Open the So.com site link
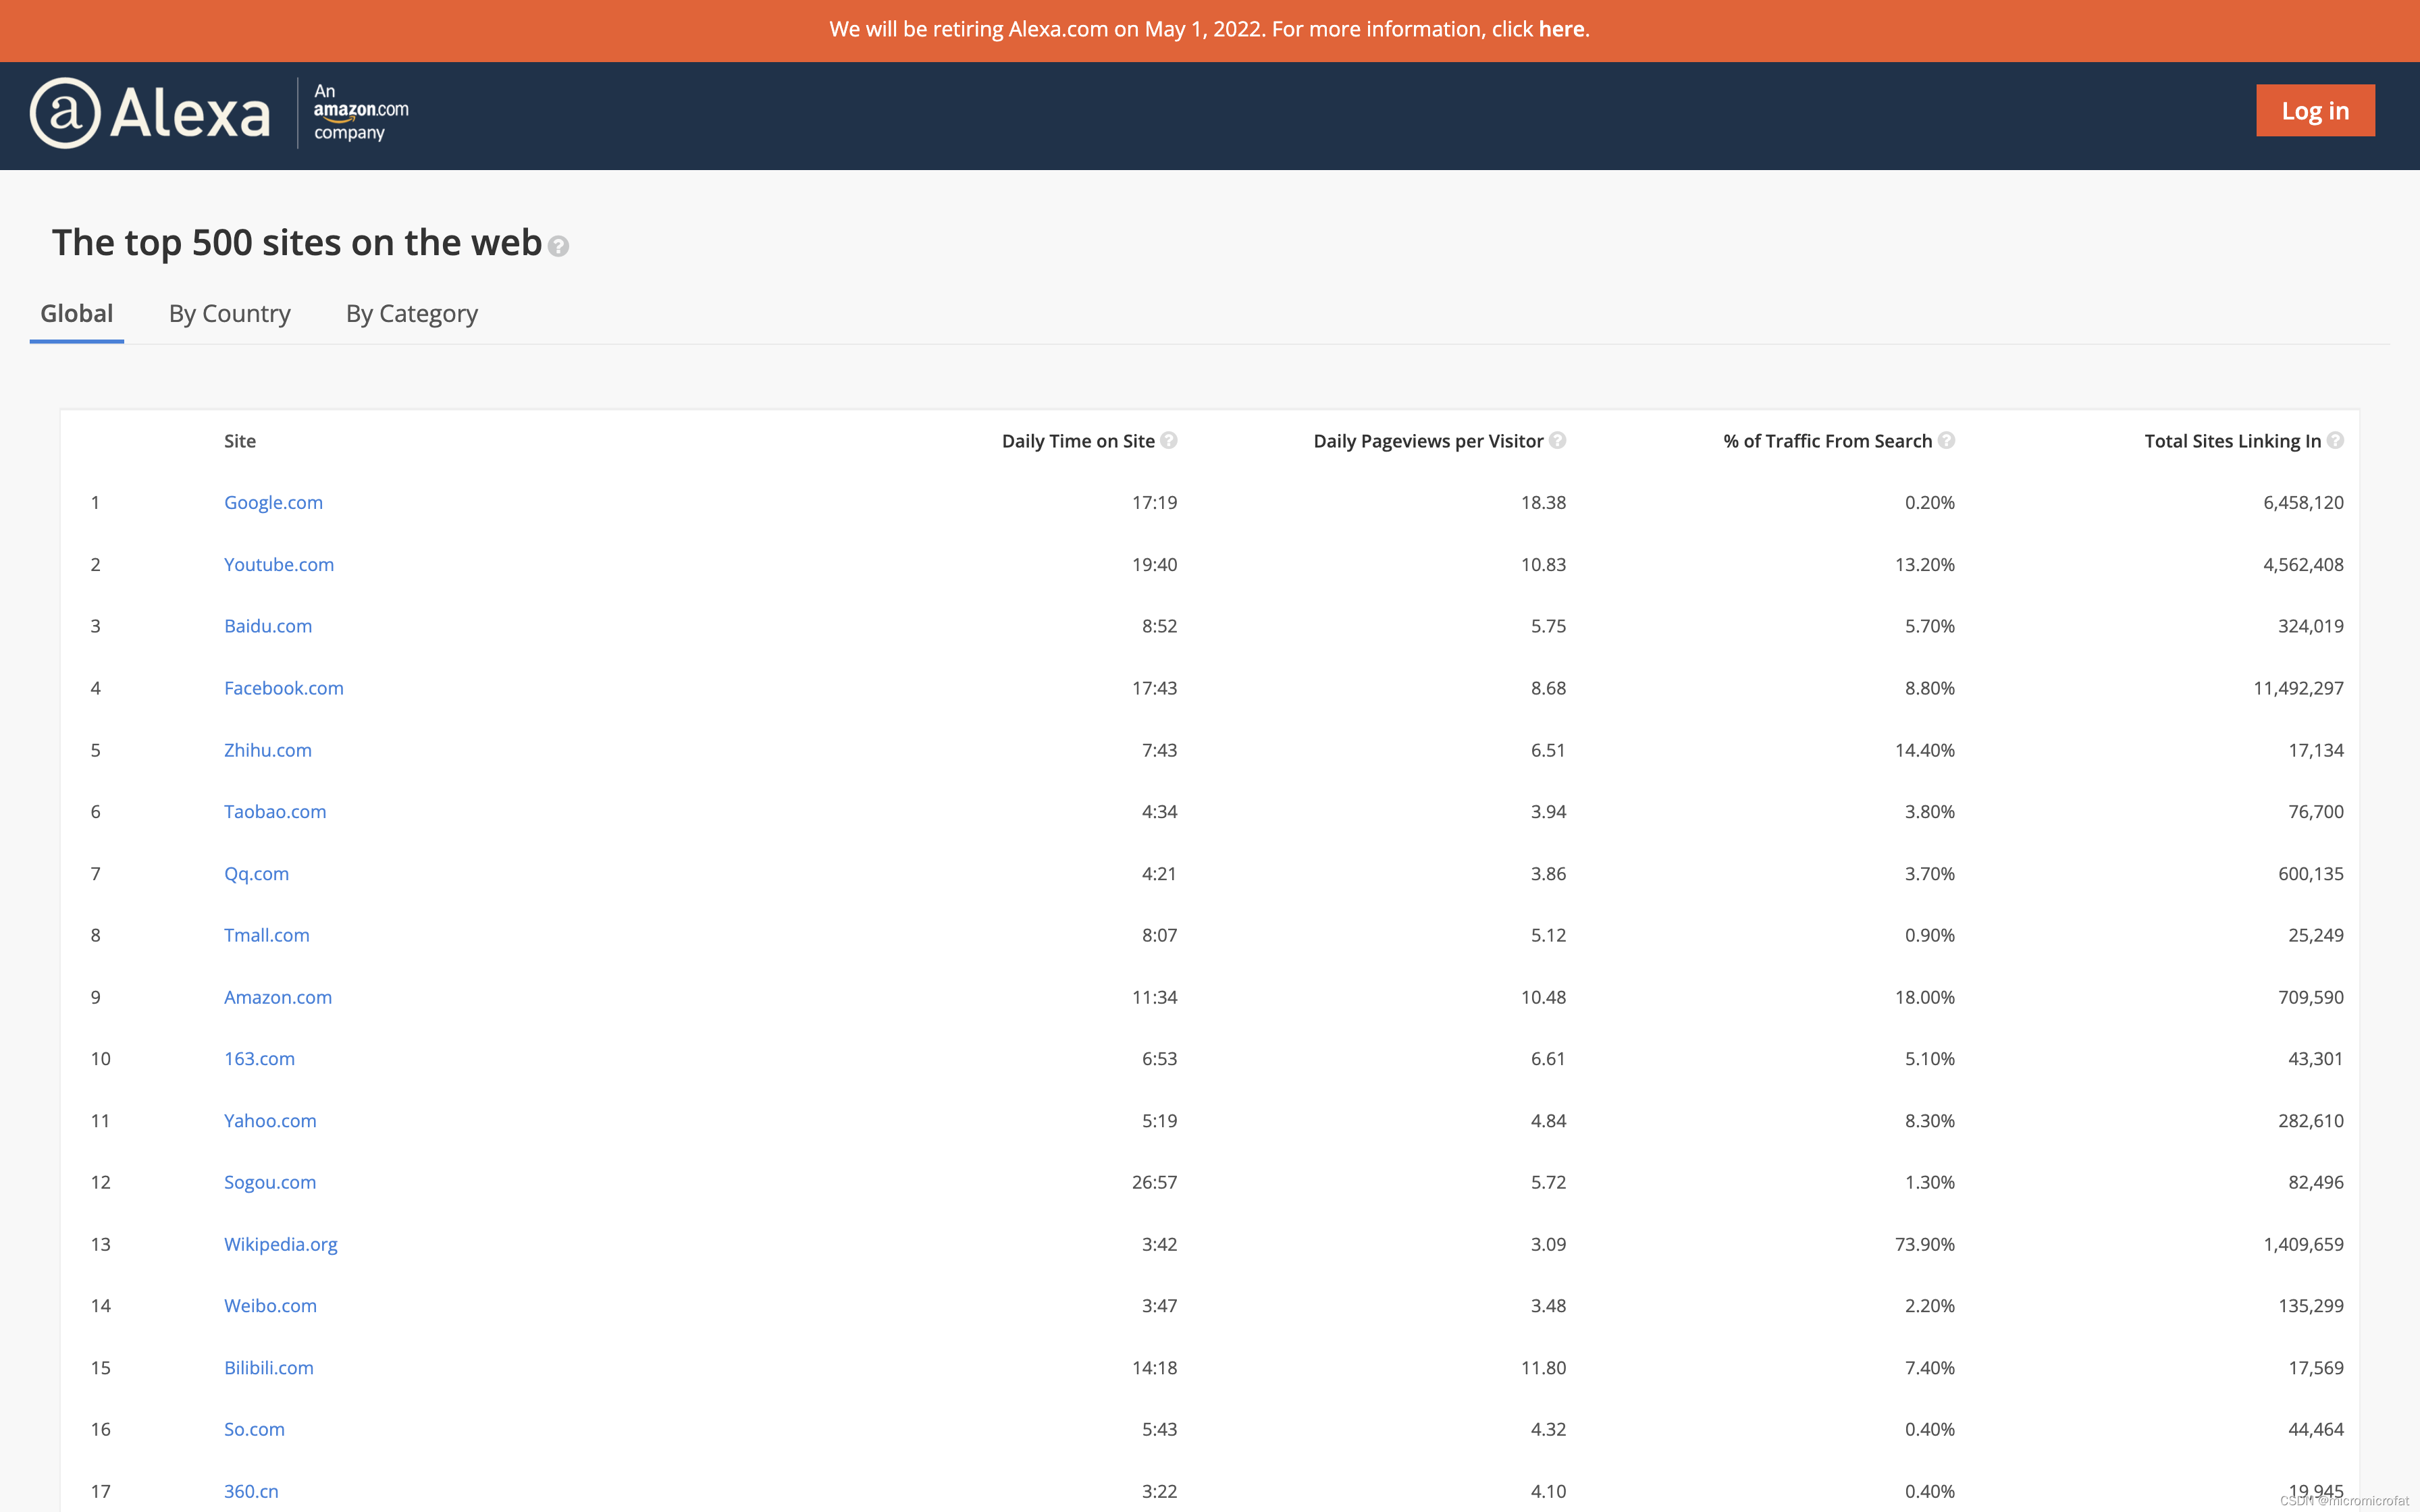The image size is (2420, 1512). coord(254,1429)
